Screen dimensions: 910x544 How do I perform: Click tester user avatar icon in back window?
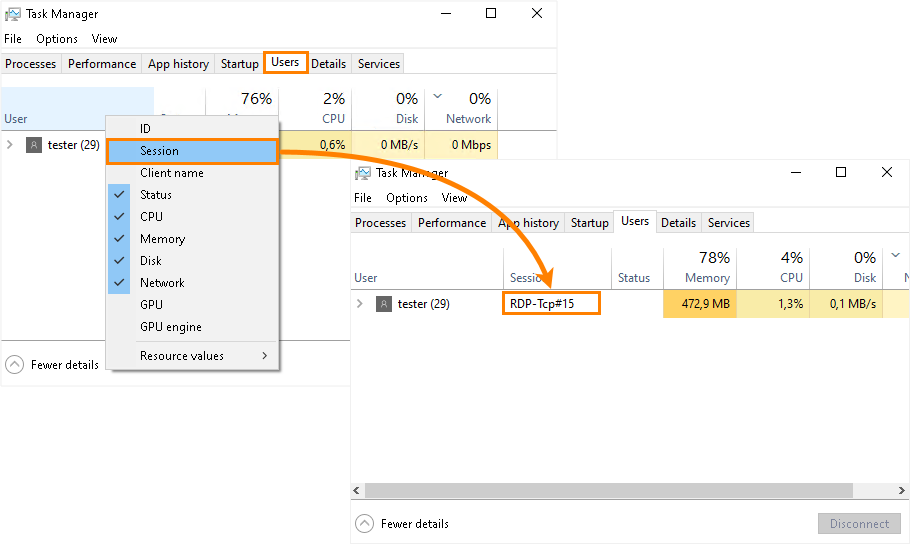coord(34,145)
